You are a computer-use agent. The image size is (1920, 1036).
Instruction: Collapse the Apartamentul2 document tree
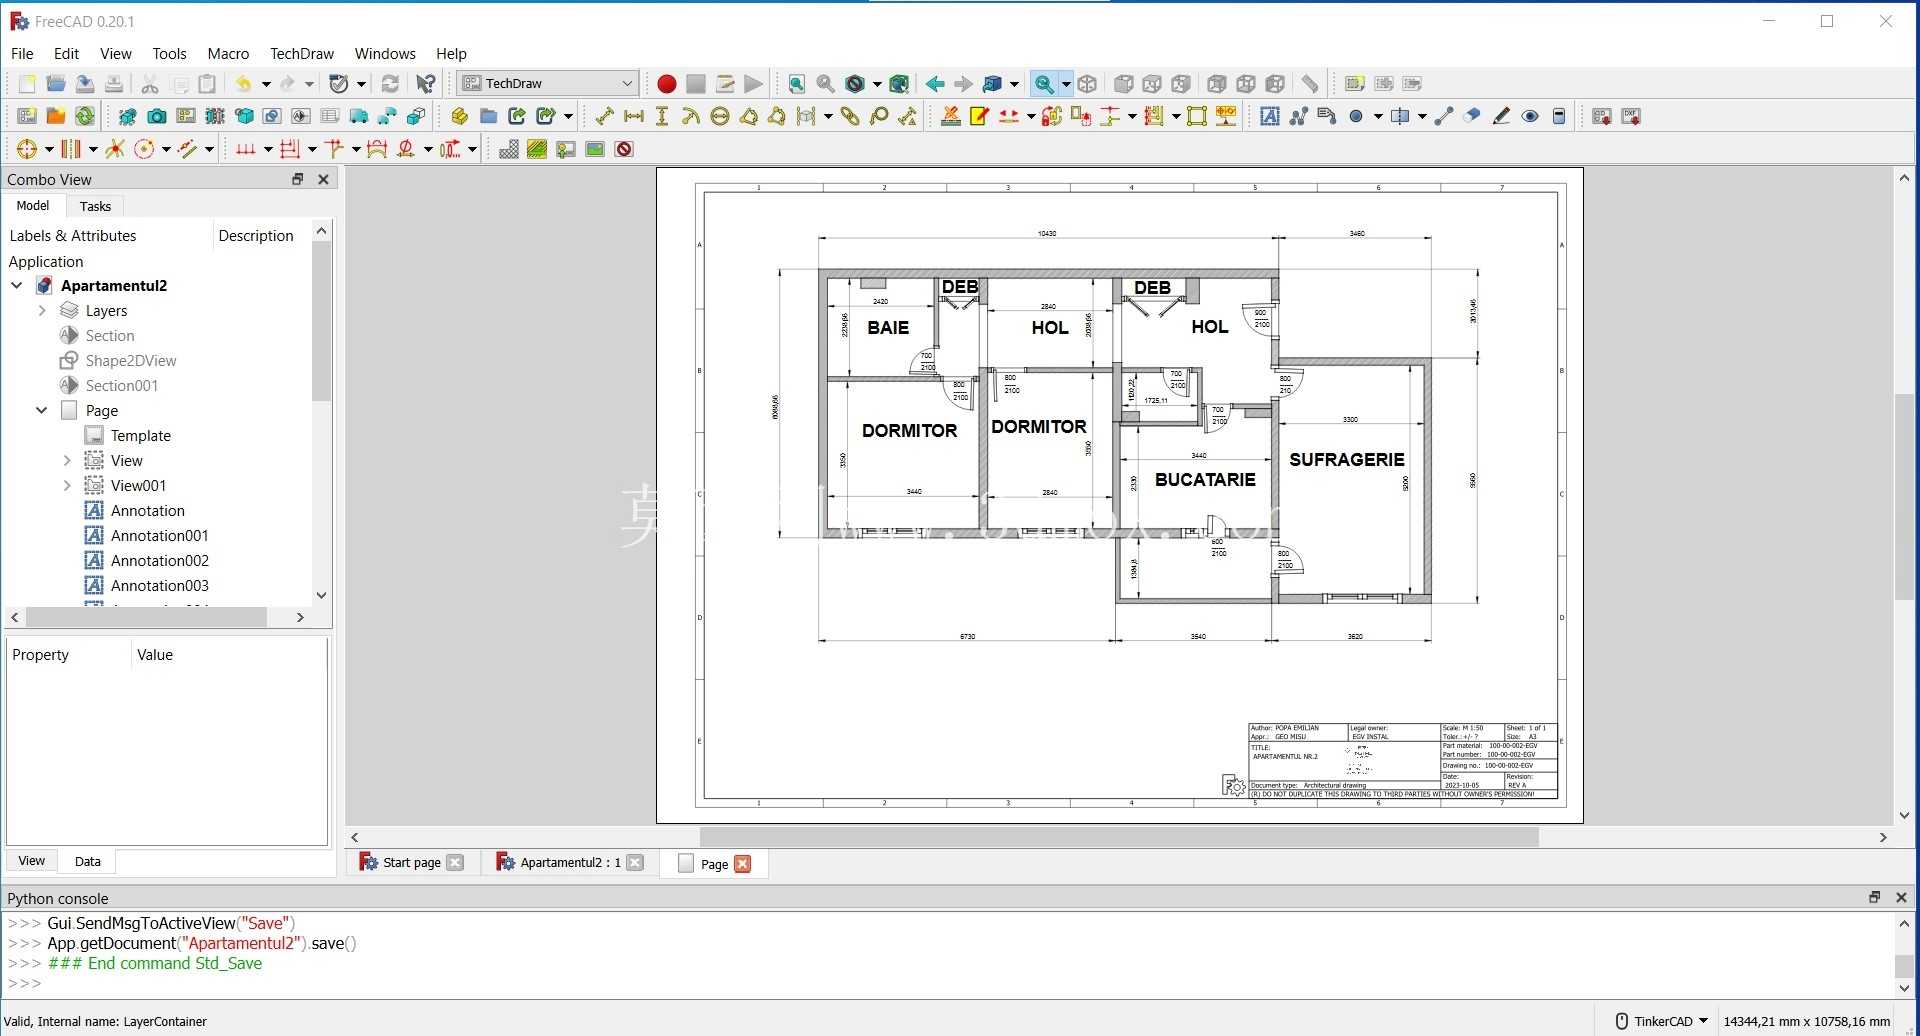pyautogui.click(x=17, y=286)
